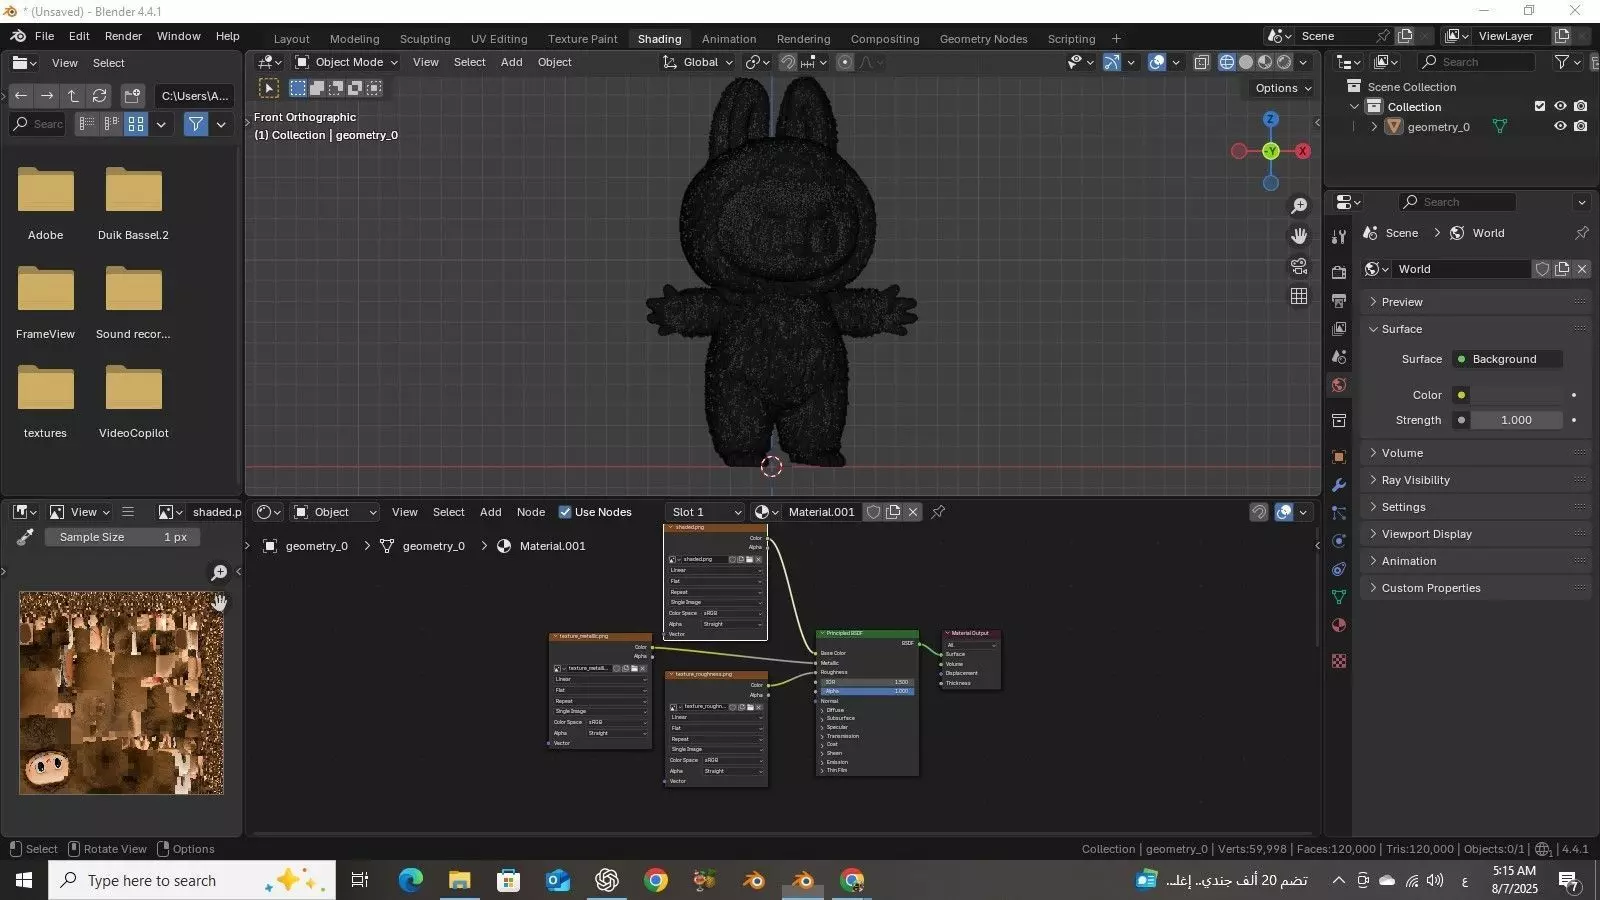Disable geometry_0 in renders camera icon
This screenshot has width=1600, height=900.
[1580, 126]
